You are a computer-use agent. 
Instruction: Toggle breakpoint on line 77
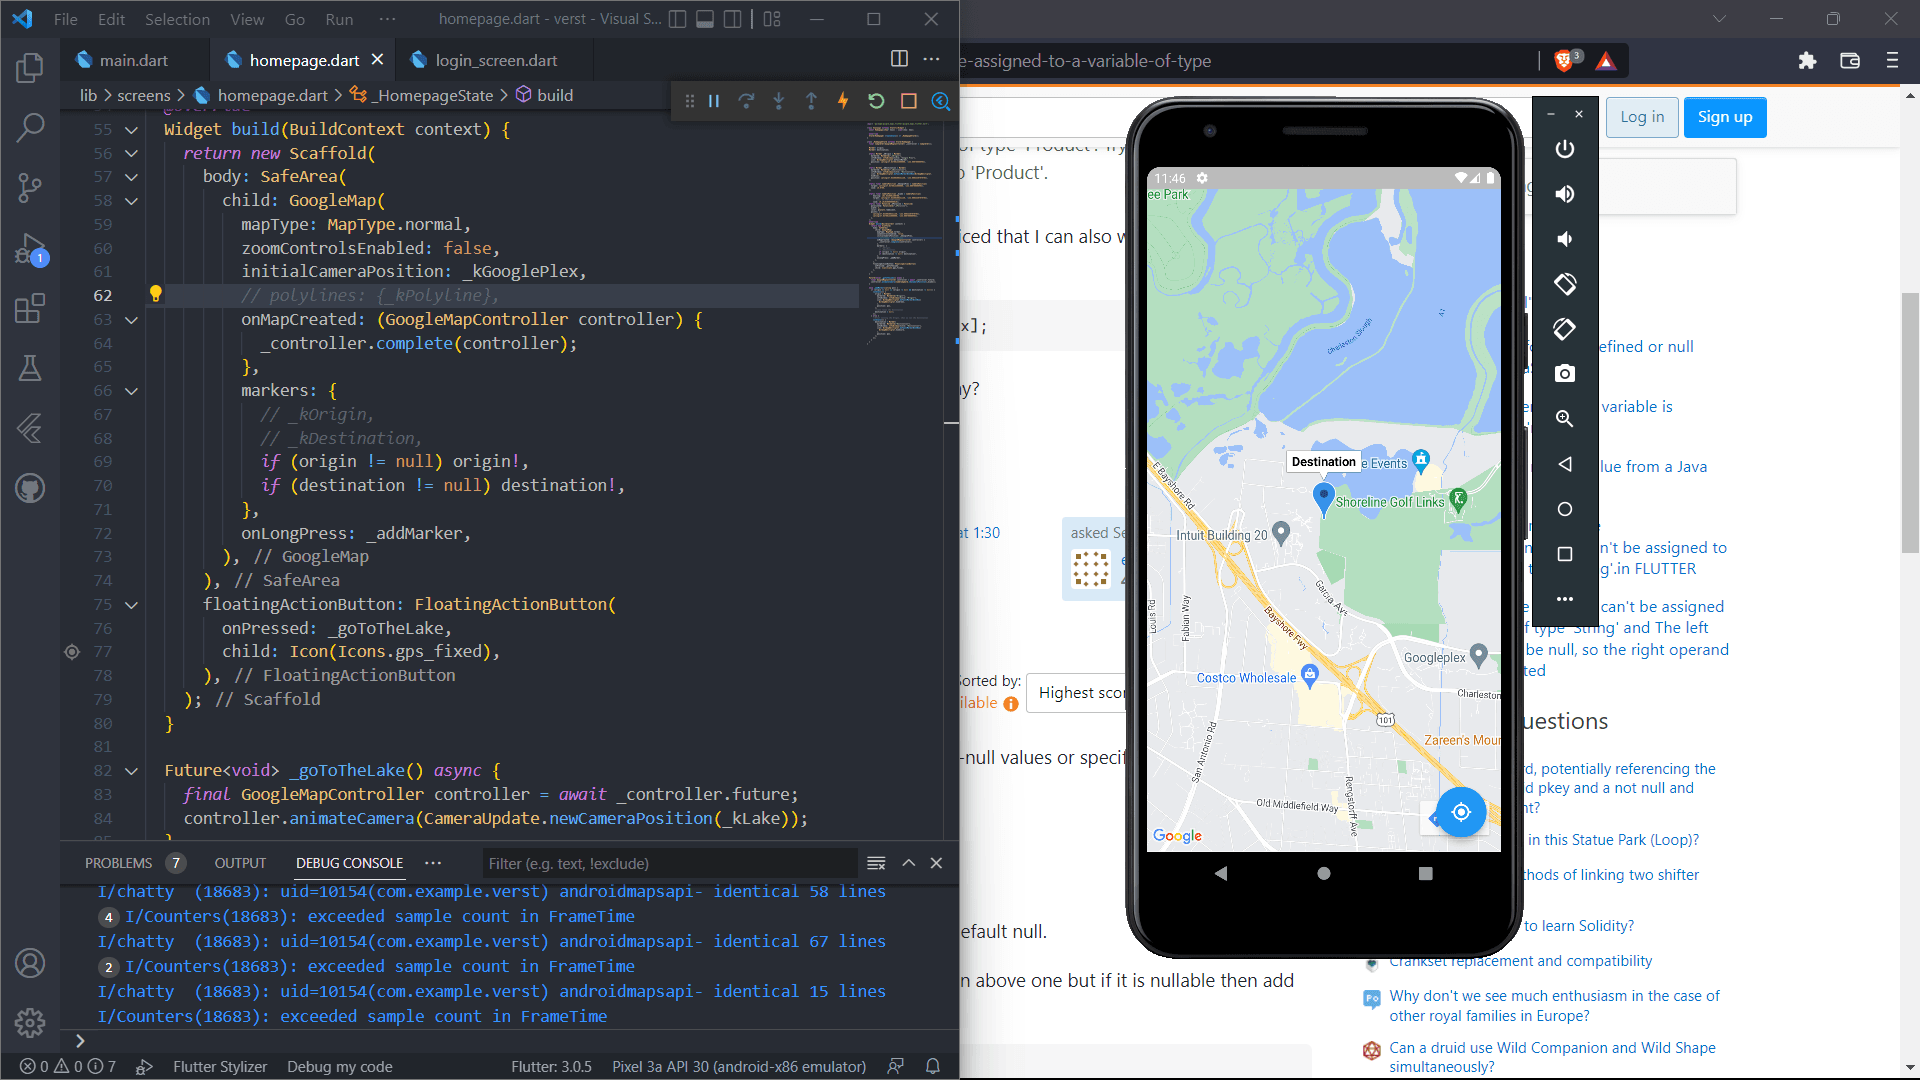pyautogui.click(x=72, y=652)
